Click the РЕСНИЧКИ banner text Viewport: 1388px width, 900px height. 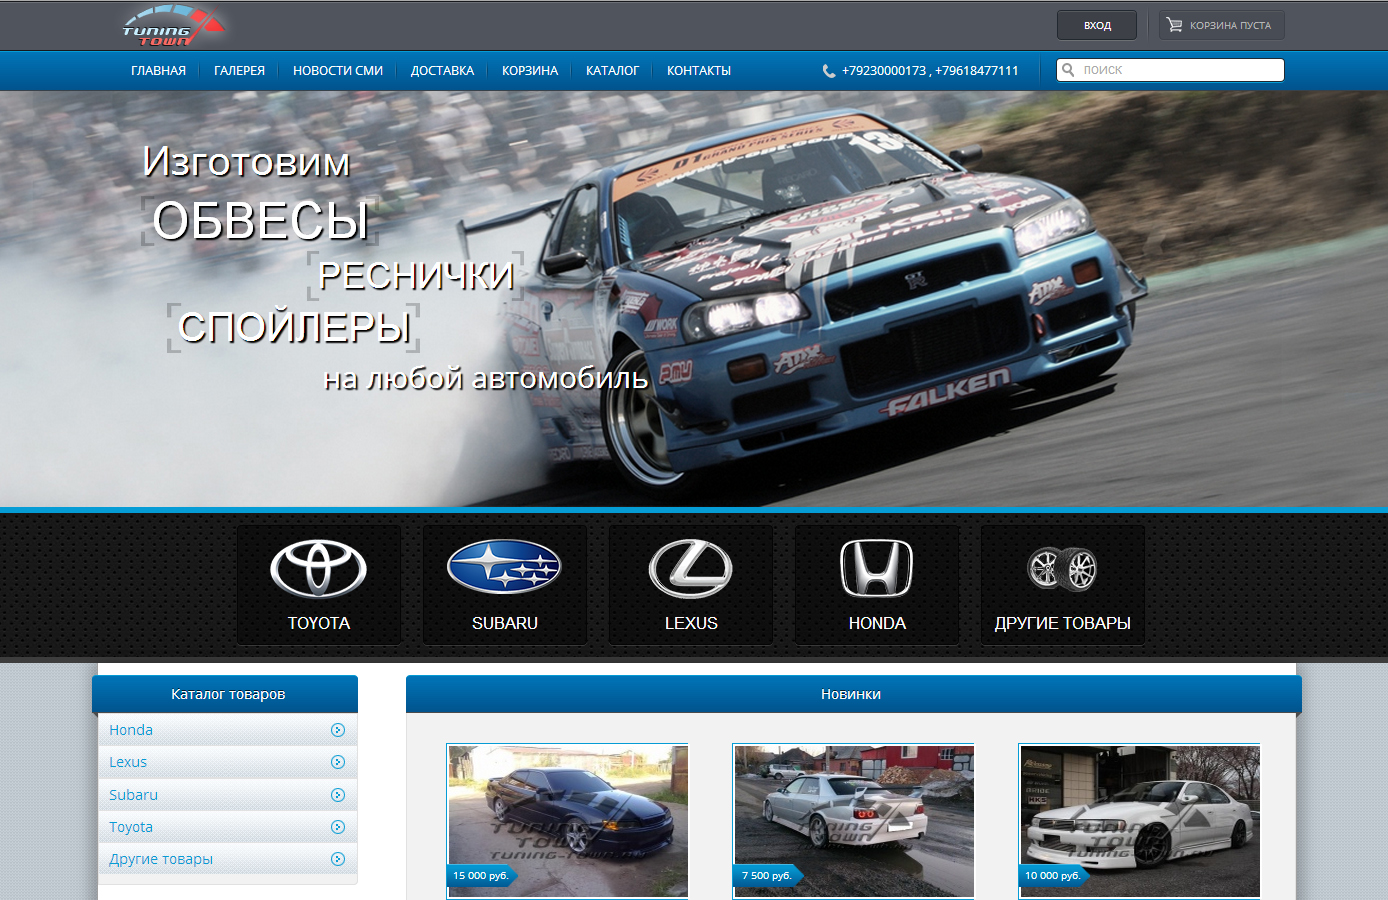(416, 276)
